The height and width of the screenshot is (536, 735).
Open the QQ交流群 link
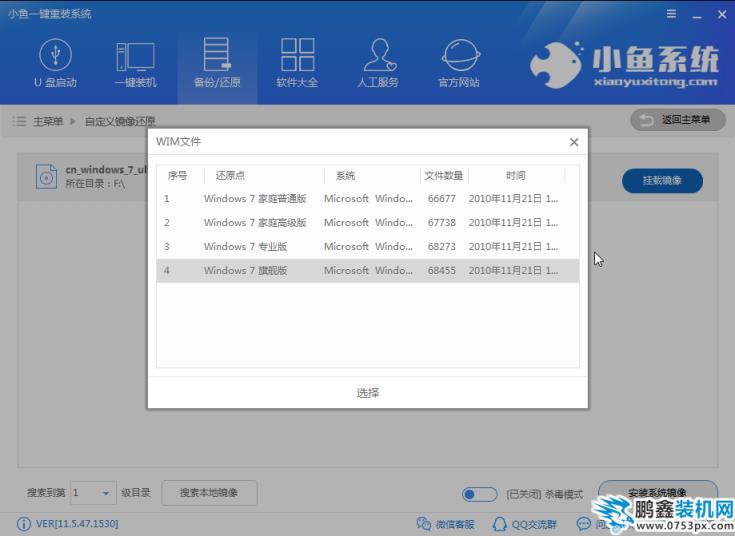point(525,524)
